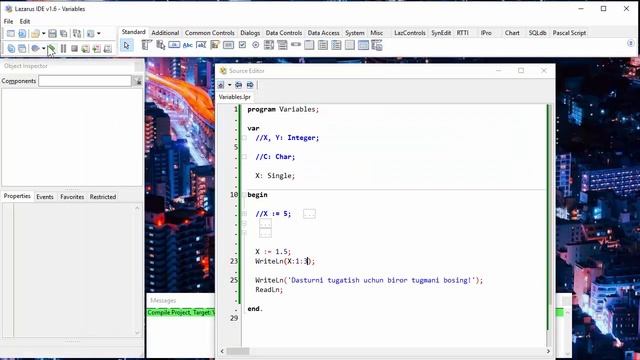Open Favorites tab in Object Inspector
The height and width of the screenshot is (360, 640).
[x=72, y=197]
